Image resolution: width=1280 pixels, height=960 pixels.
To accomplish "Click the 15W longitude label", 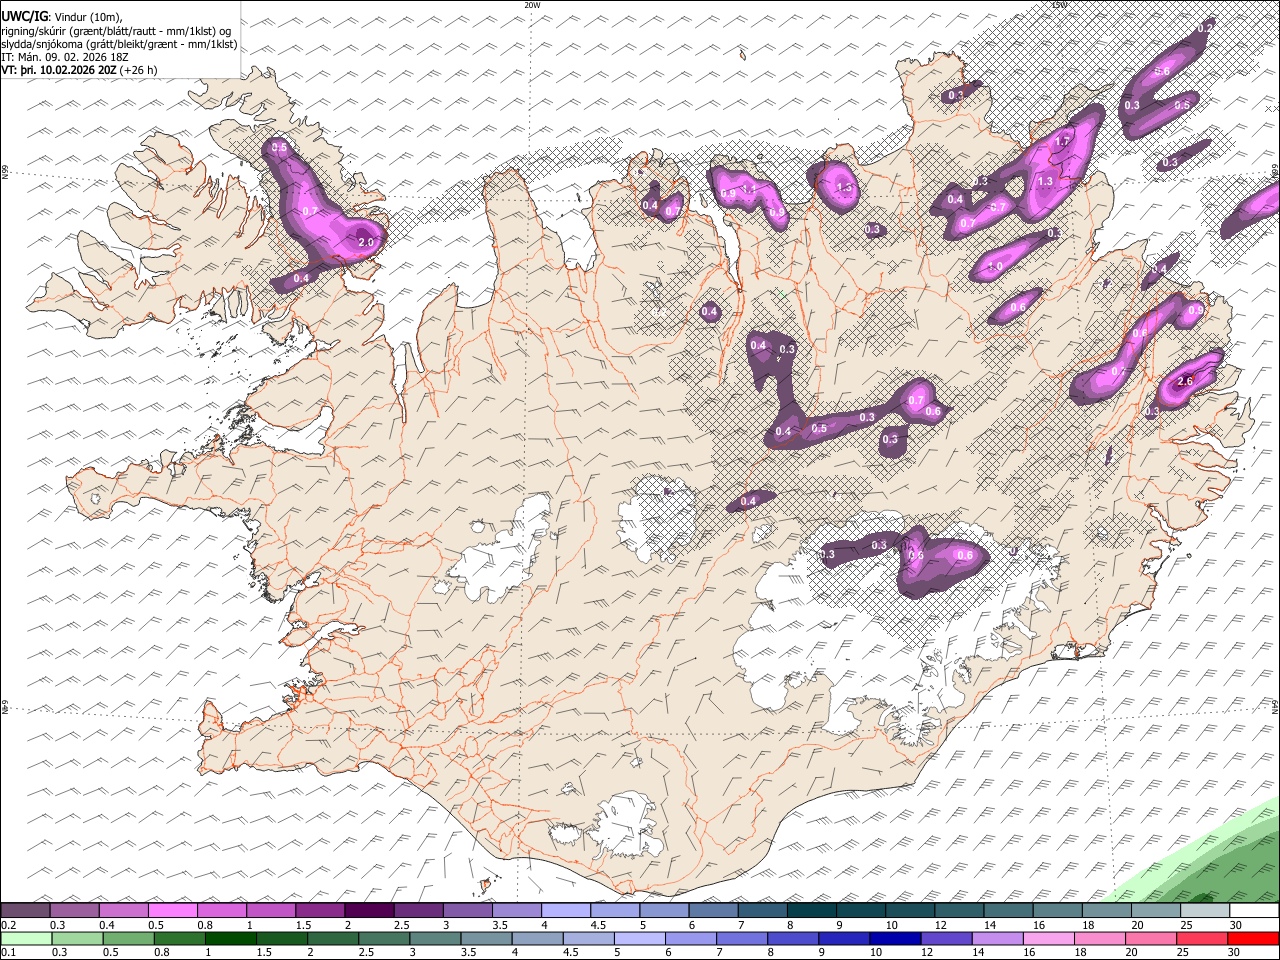I will pyautogui.click(x=1059, y=5).
